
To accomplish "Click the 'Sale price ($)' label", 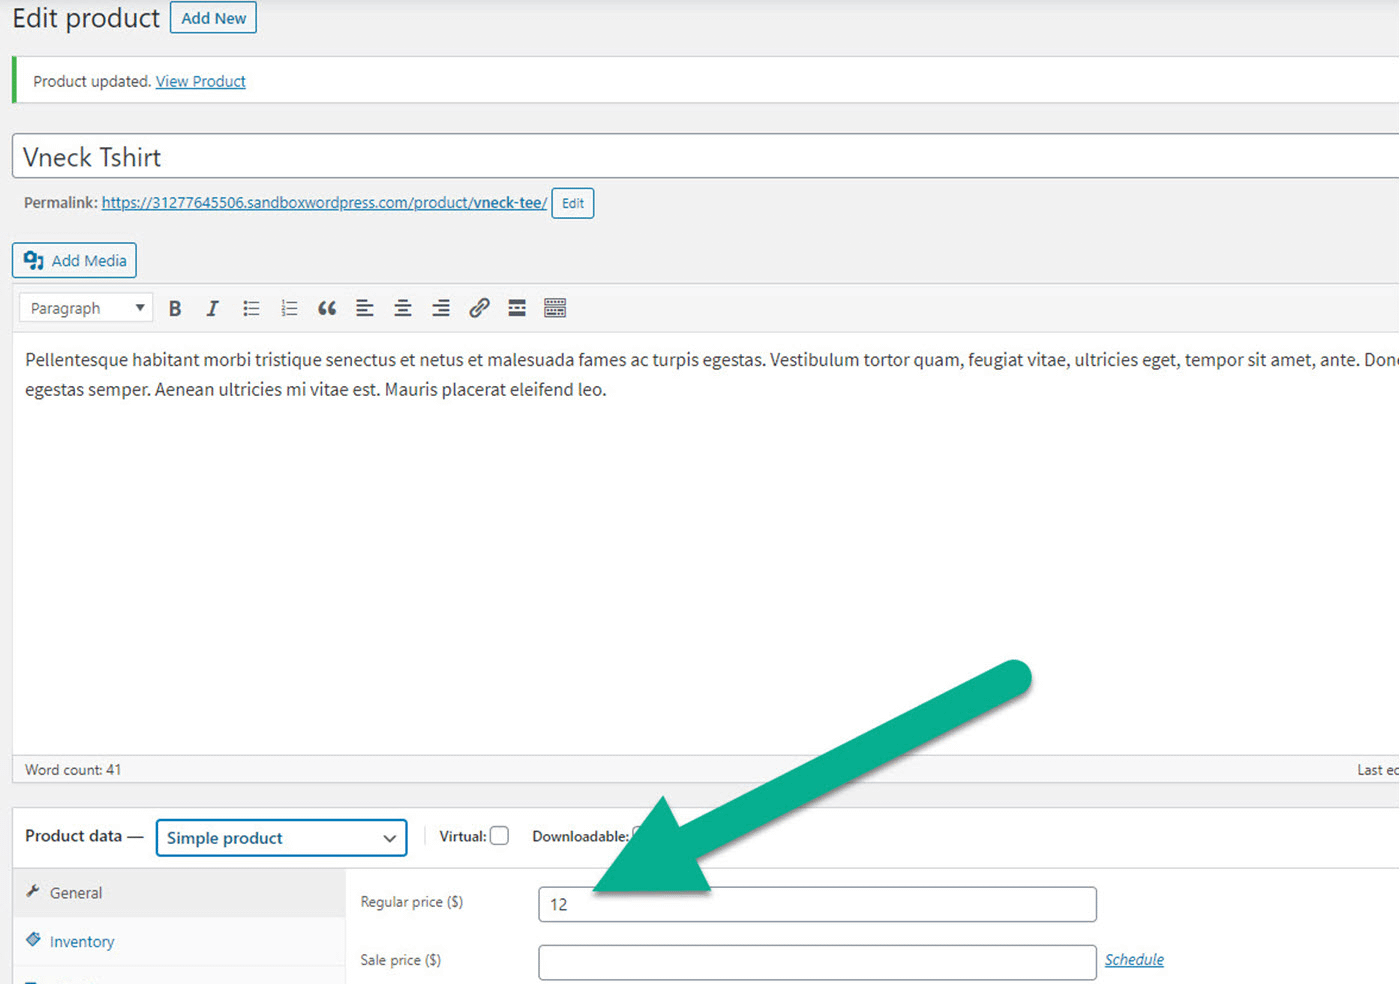I will 400,960.
